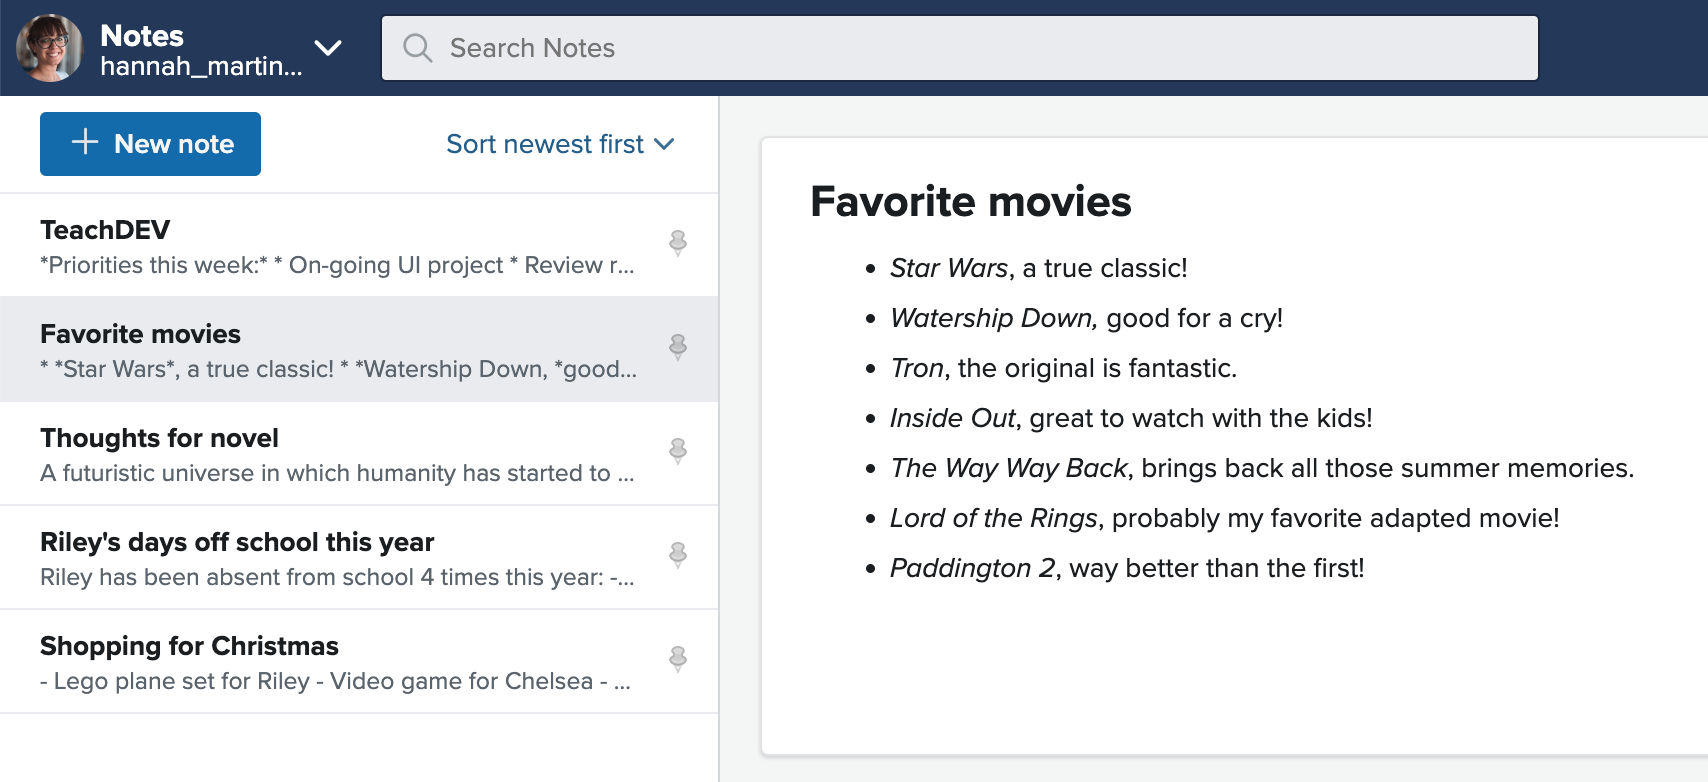Screen dimensions: 1708x782
Task: Pin the TeachDEV note
Action: pyautogui.click(x=678, y=243)
